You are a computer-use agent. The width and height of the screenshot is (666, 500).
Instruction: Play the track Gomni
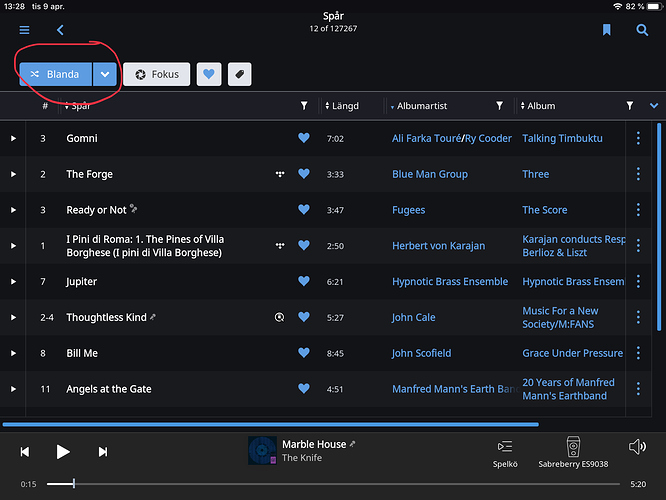(13, 138)
